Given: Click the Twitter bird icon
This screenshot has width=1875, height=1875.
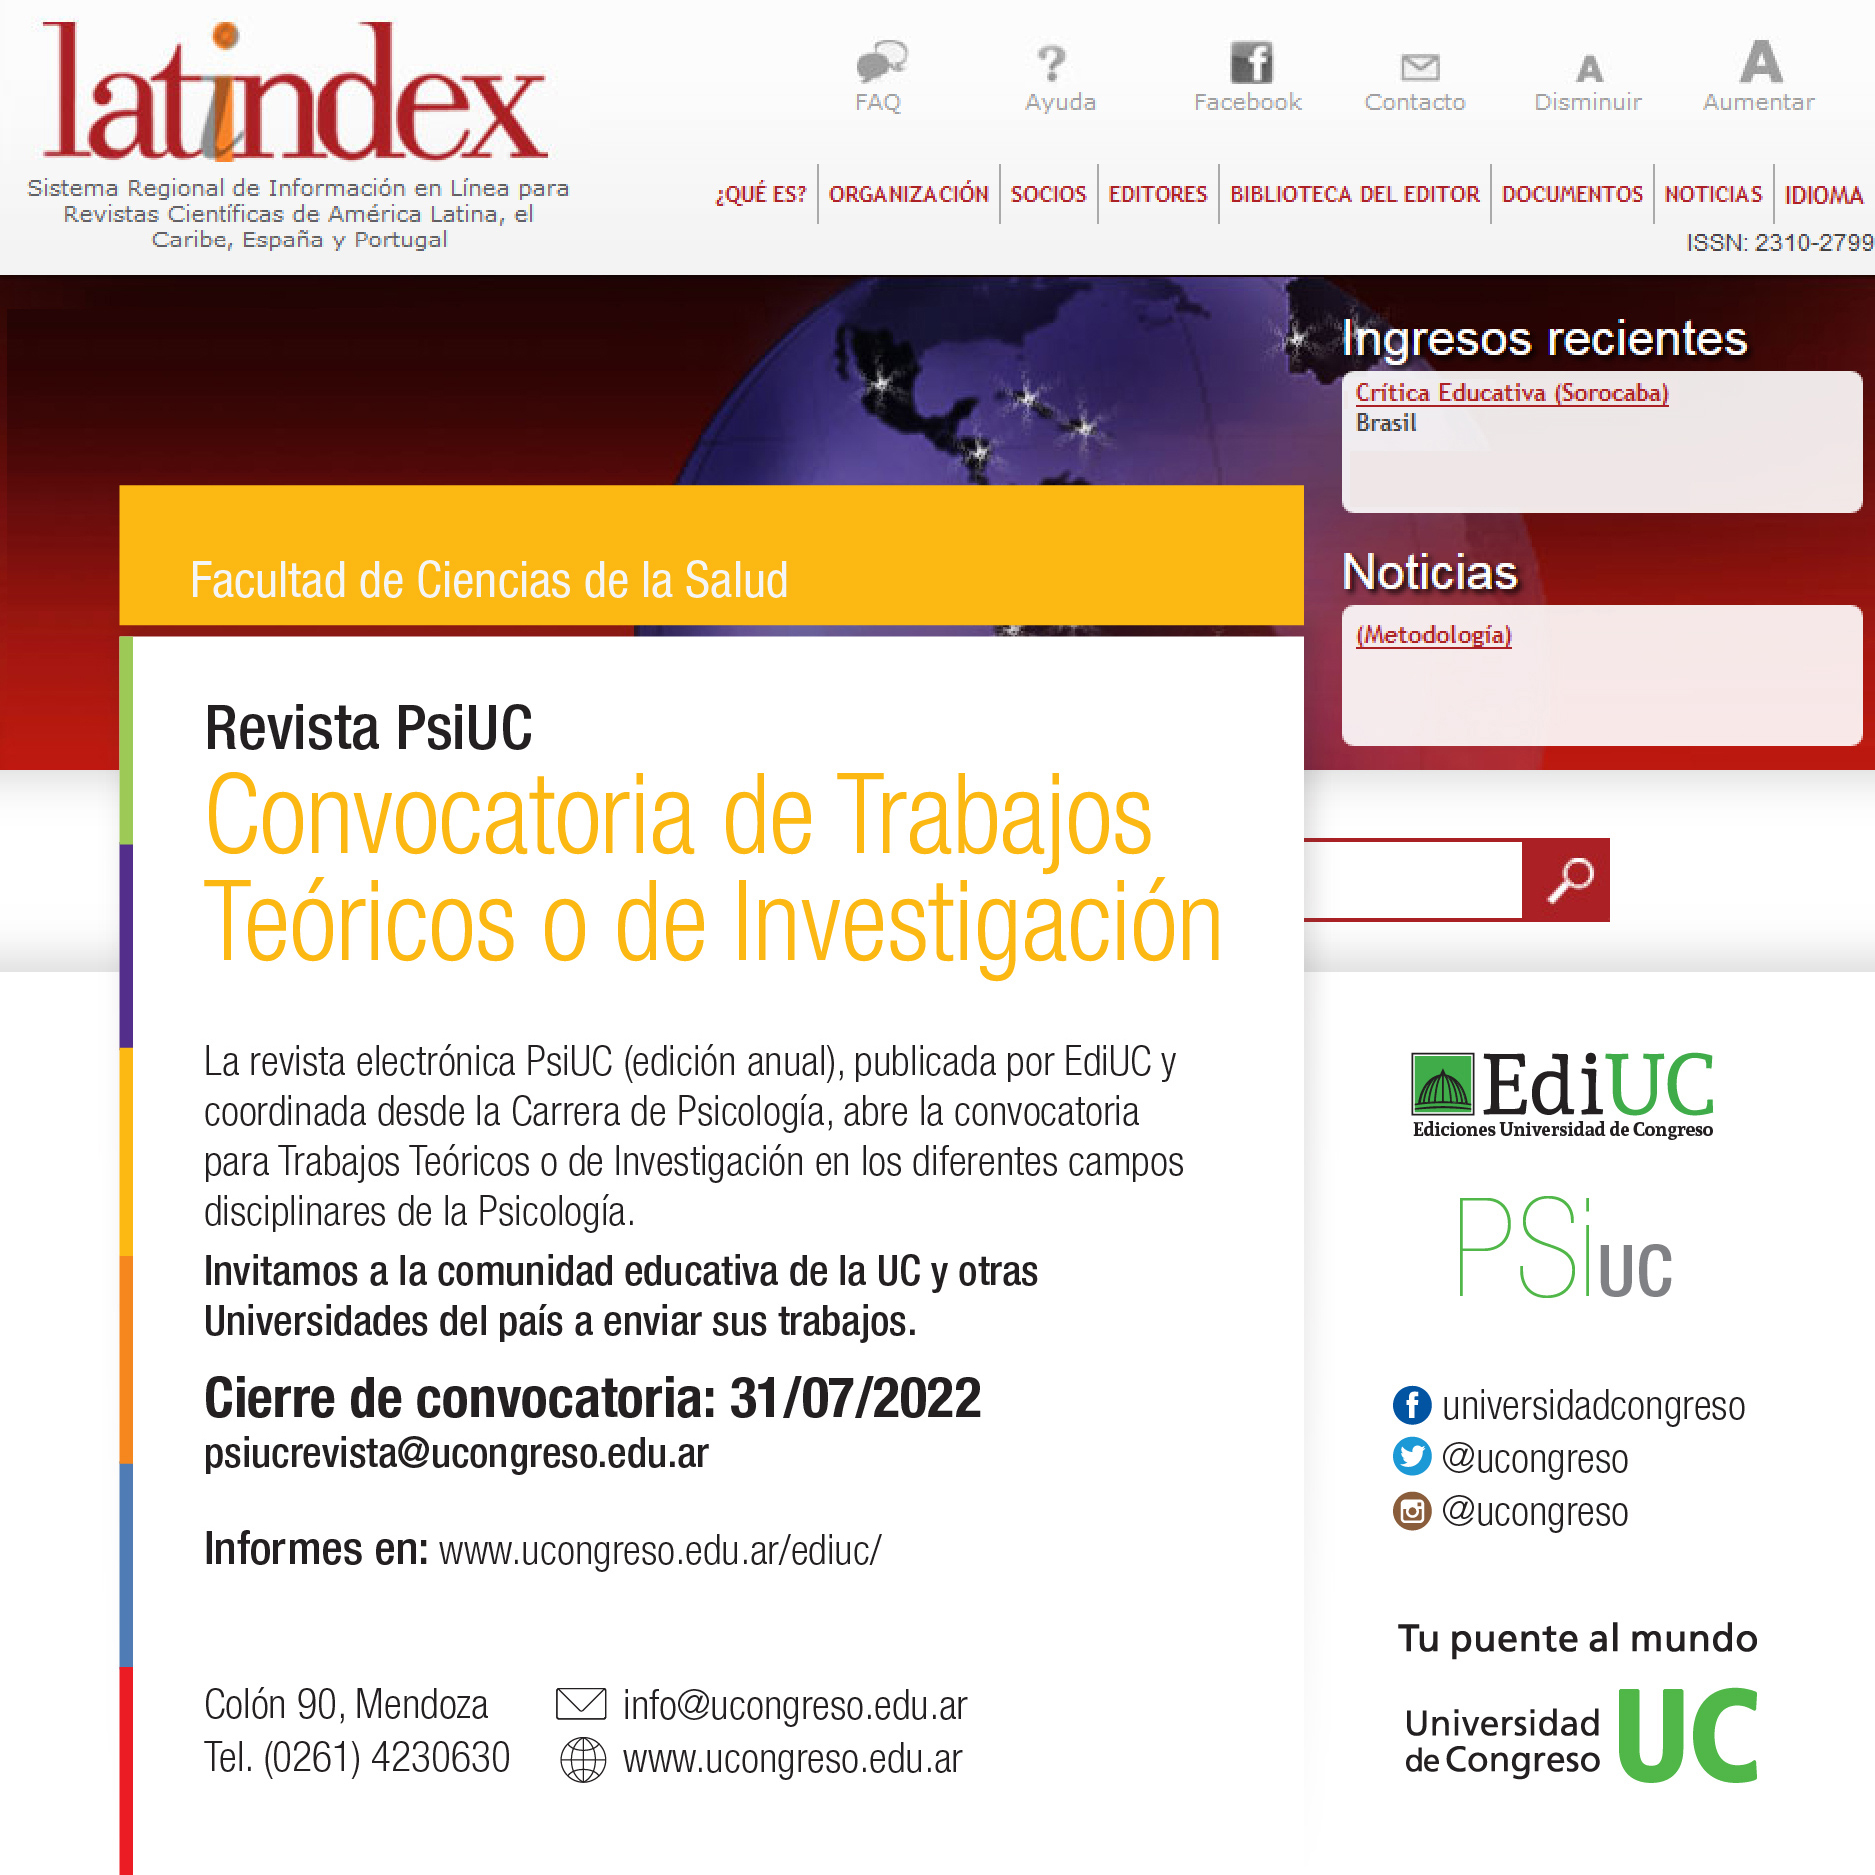Looking at the screenshot, I should [1412, 1456].
